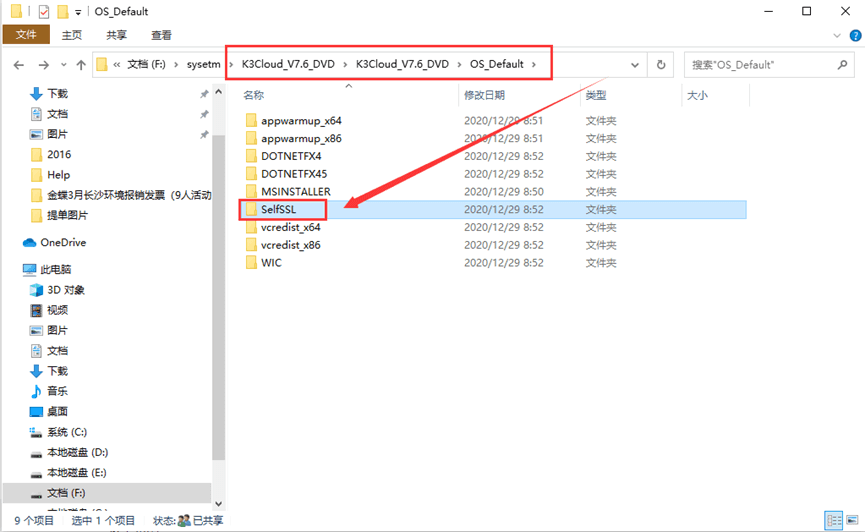Select the appwarmup_x86 folder

pos(301,138)
